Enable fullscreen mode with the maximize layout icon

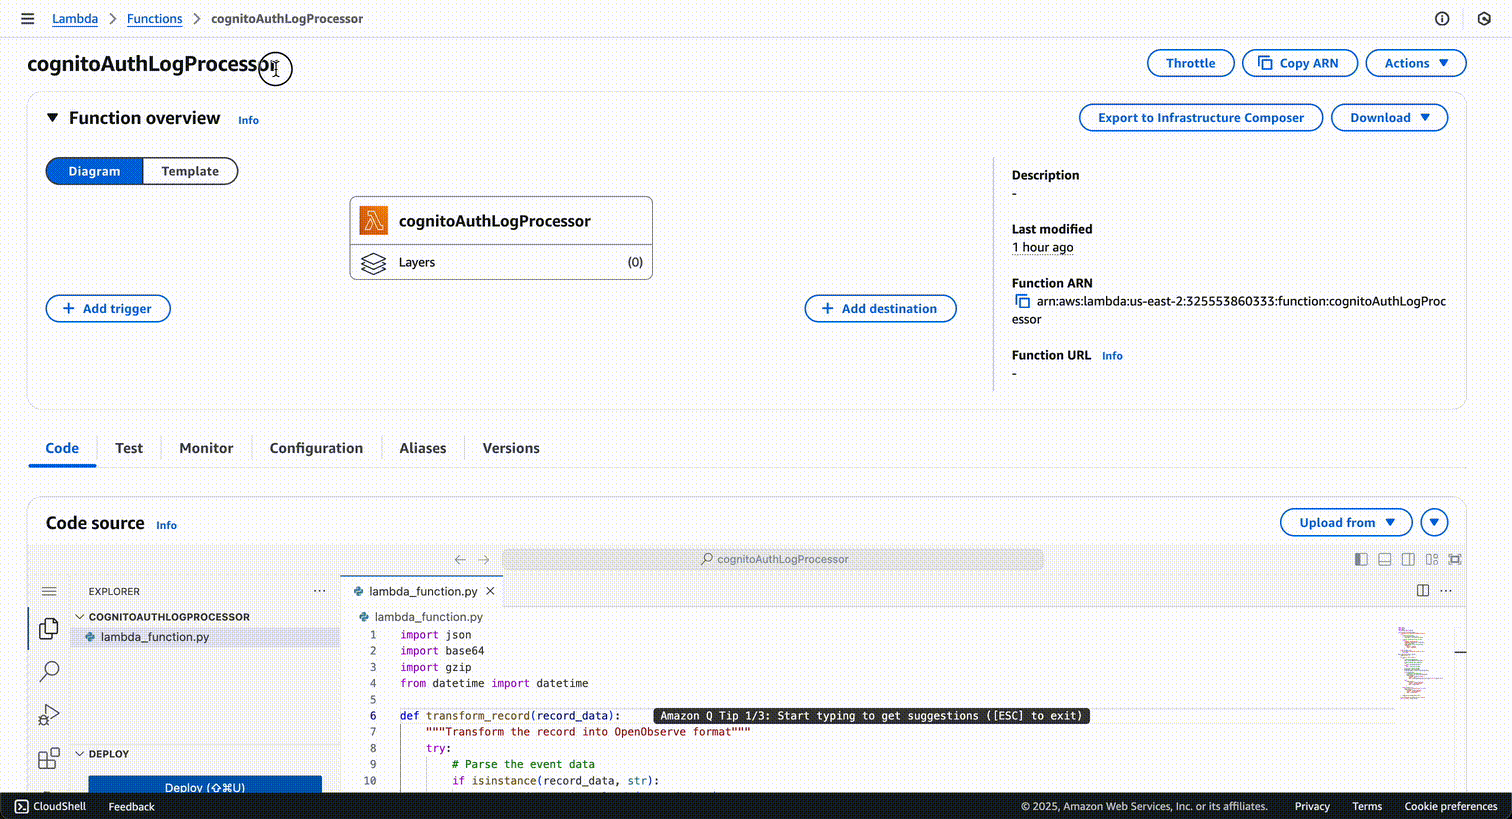point(1455,559)
